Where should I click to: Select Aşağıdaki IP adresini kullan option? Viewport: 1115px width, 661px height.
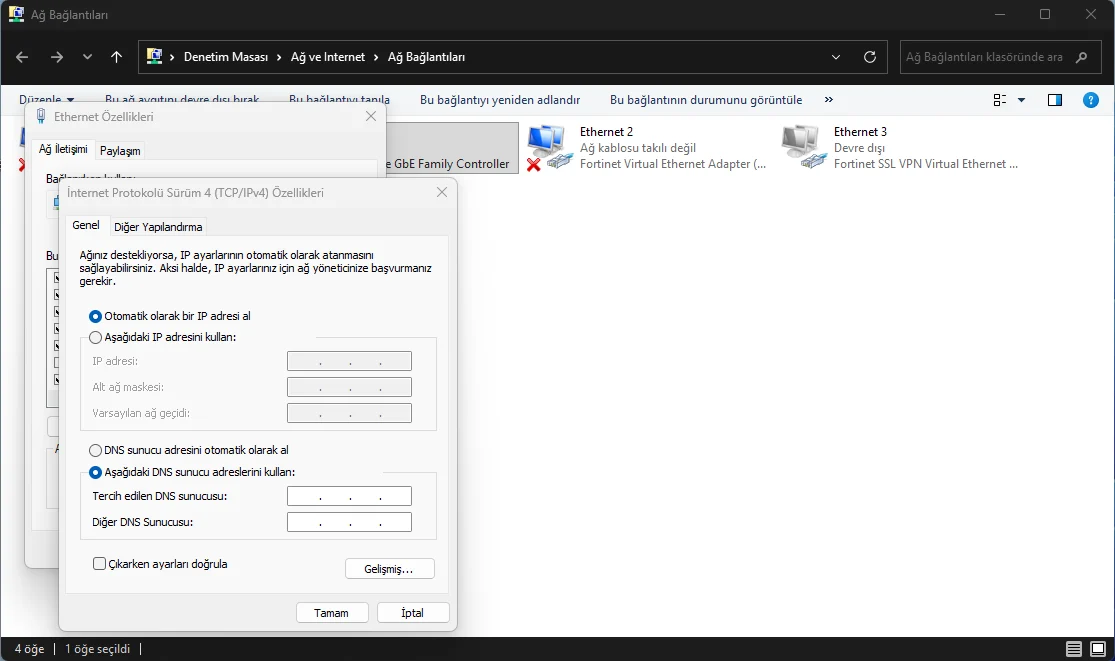162,337
